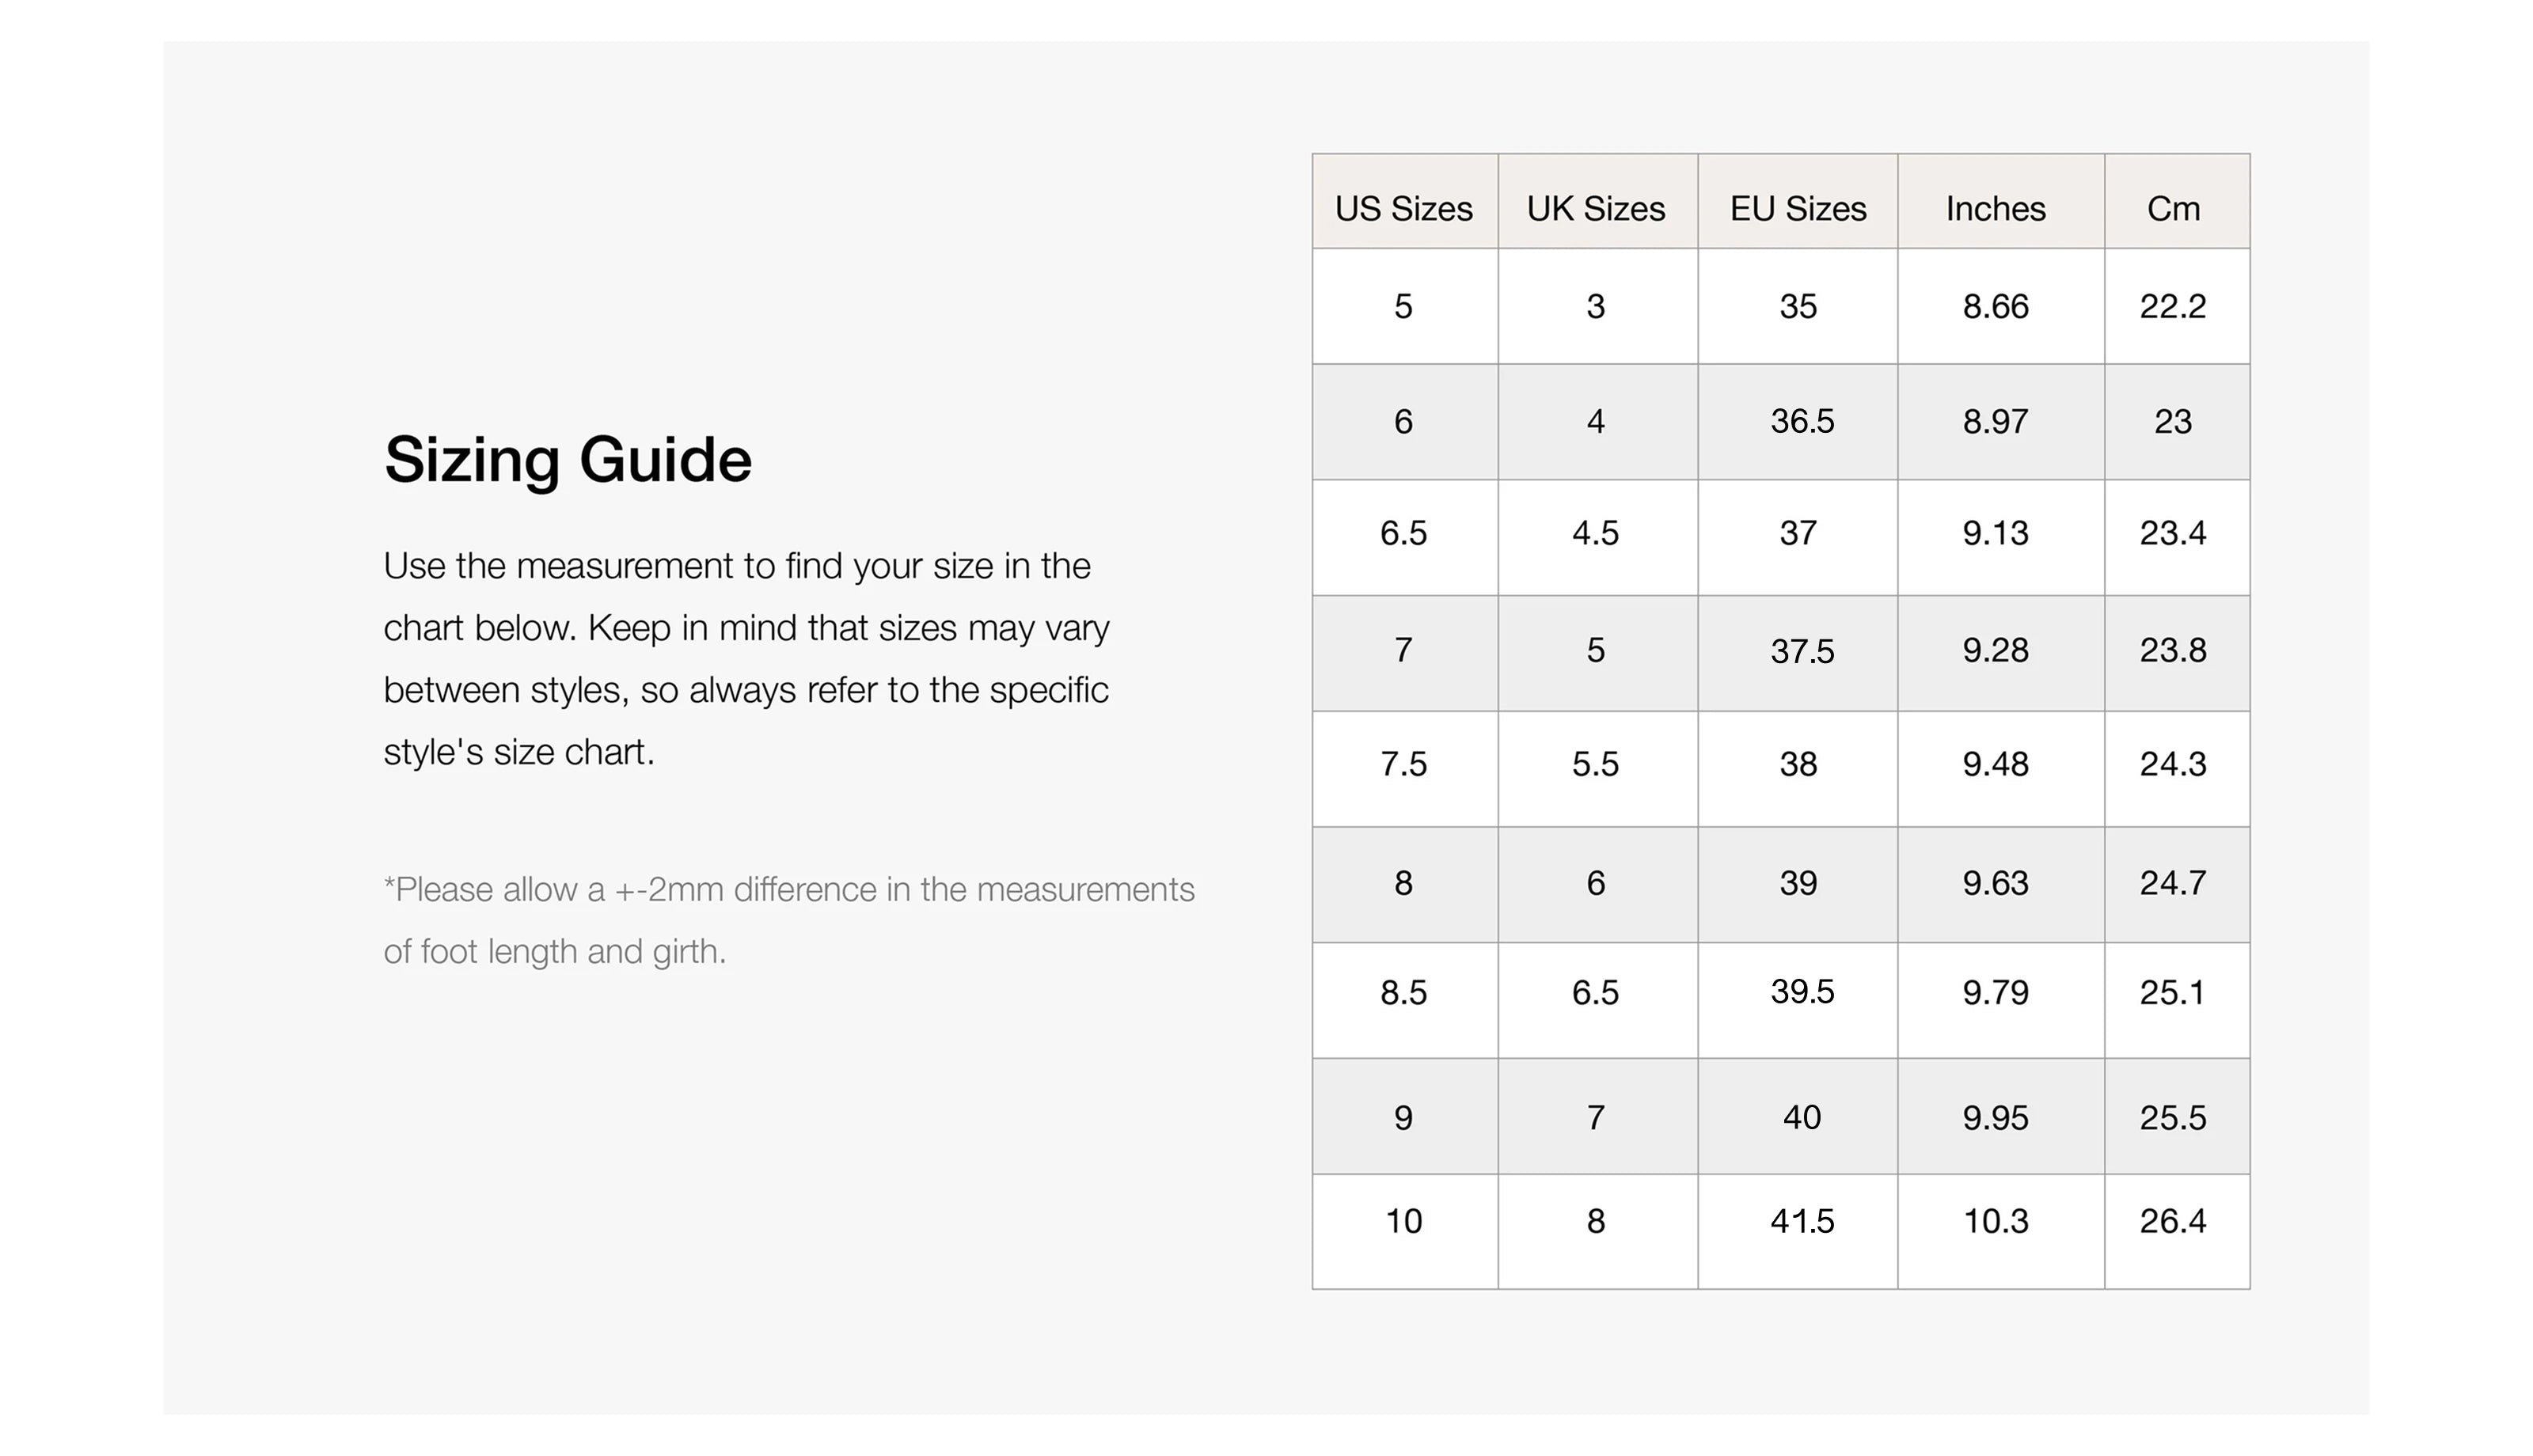Click the measurement instructions paragraph
Screen dimensions: 2533x1456
746,658
